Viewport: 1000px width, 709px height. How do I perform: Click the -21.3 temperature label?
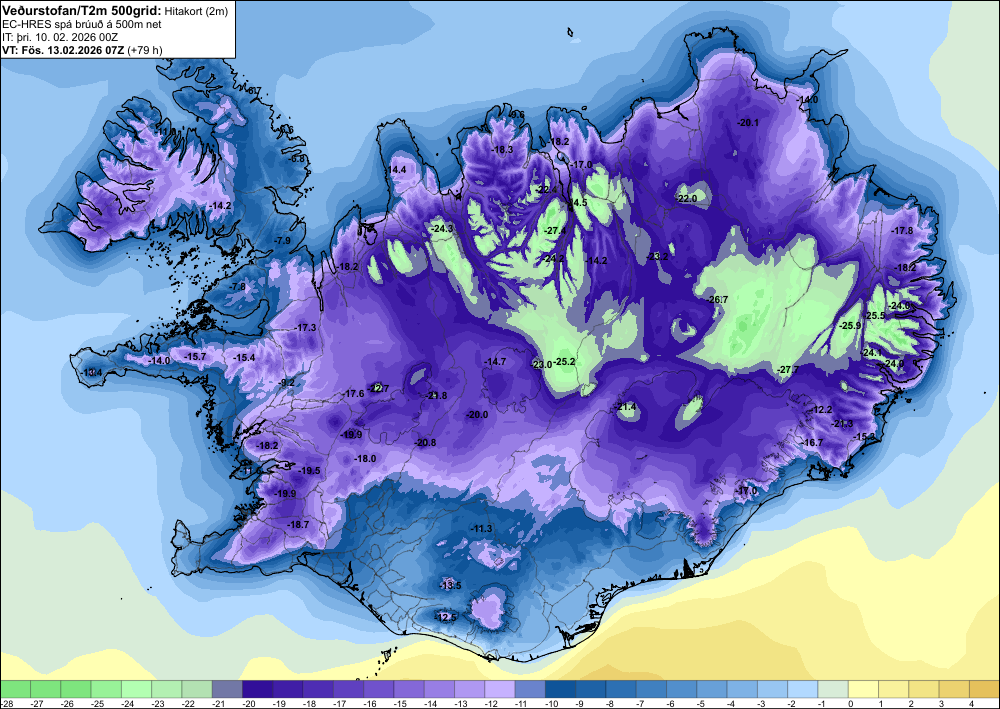(842, 424)
